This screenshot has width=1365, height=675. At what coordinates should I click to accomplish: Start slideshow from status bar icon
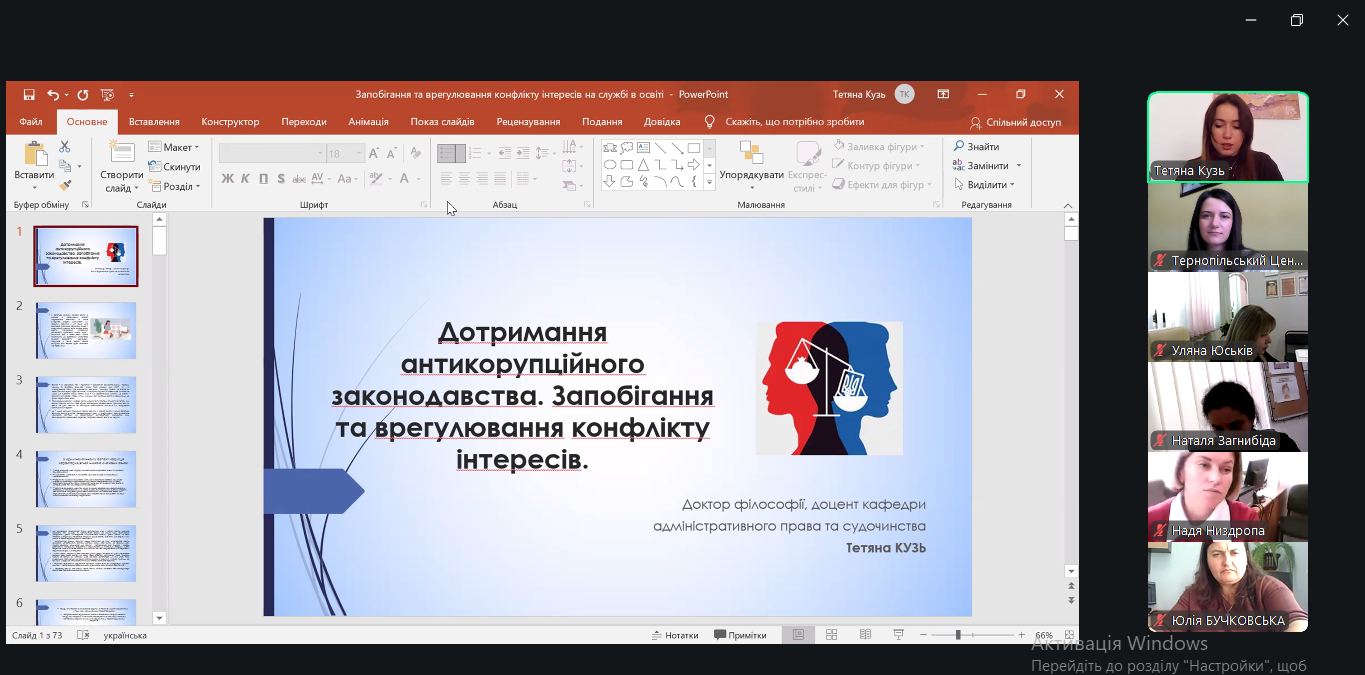pyautogui.click(x=898, y=635)
